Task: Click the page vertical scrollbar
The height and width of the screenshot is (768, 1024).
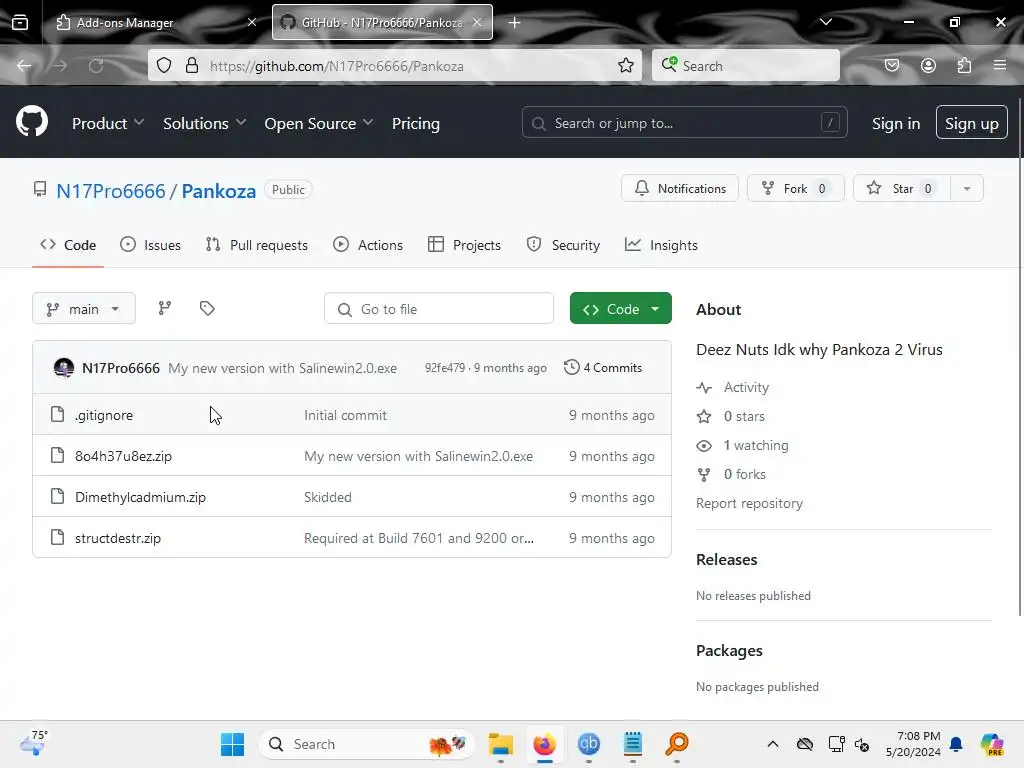Action: (x=1019, y=356)
